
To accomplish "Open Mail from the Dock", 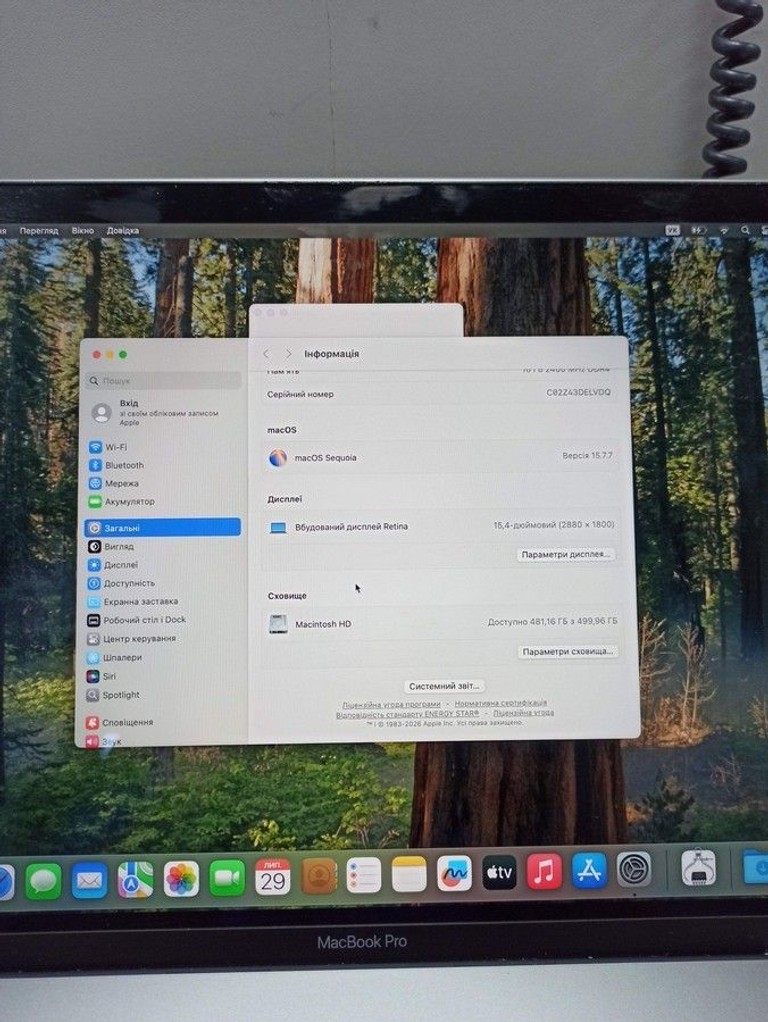I will click(x=89, y=881).
